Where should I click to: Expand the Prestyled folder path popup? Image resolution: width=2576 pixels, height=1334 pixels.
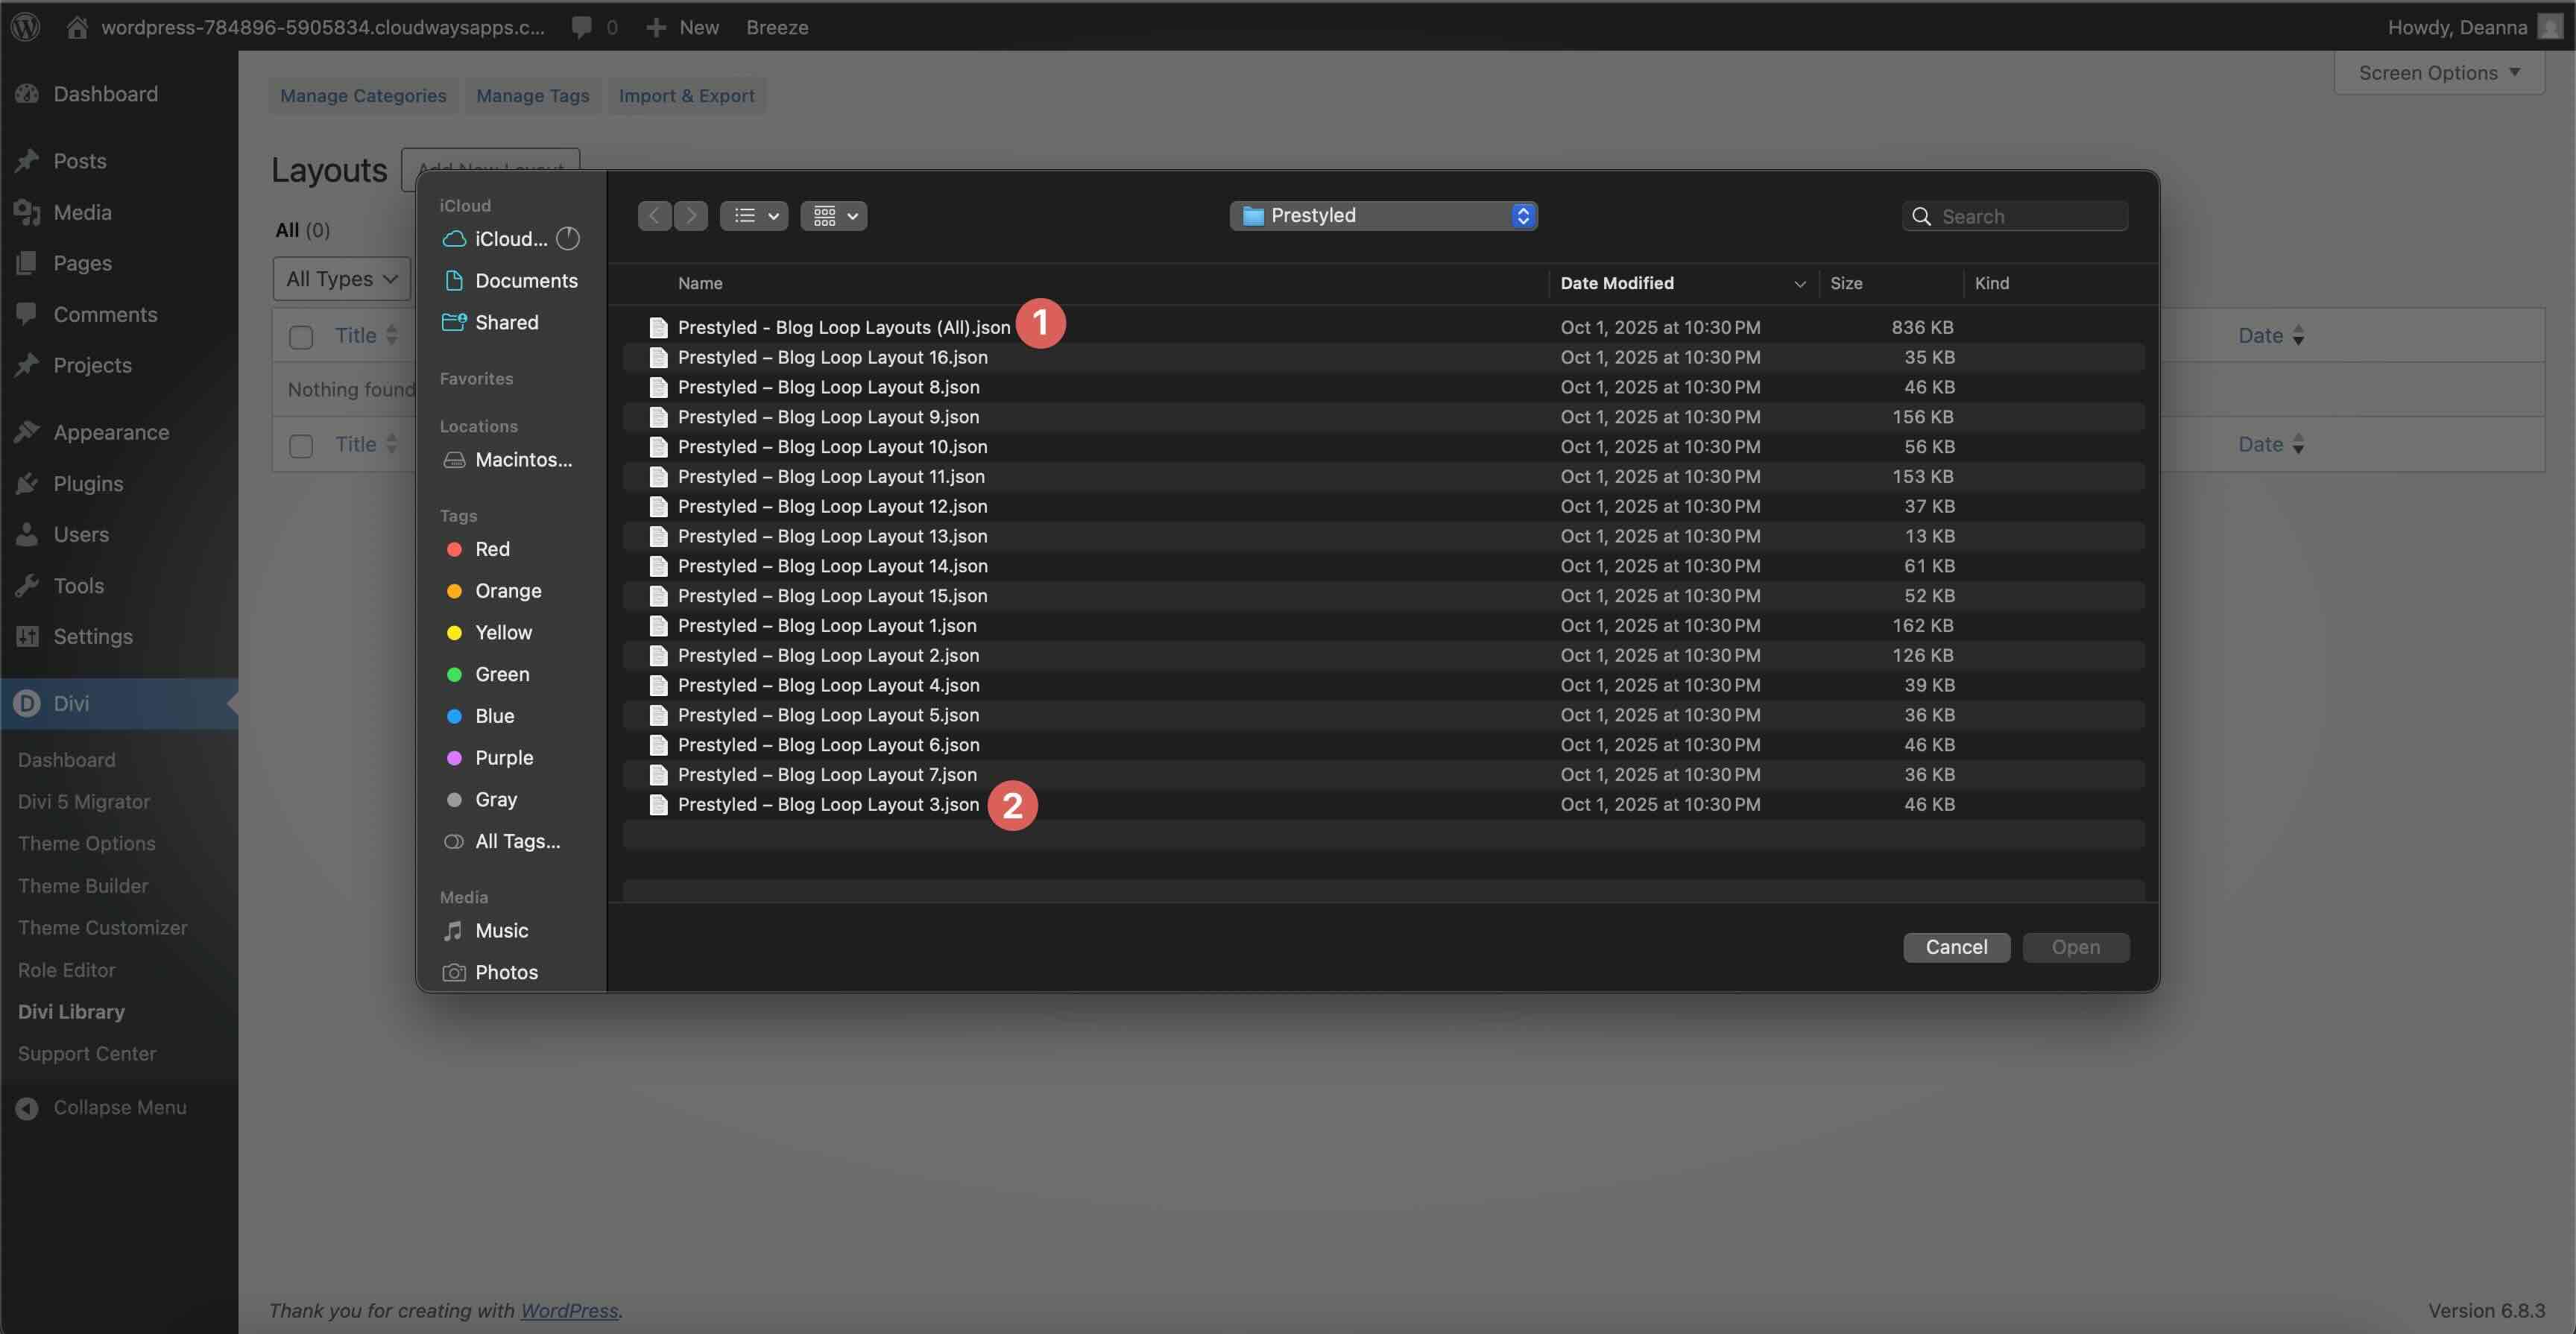click(1383, 216)
